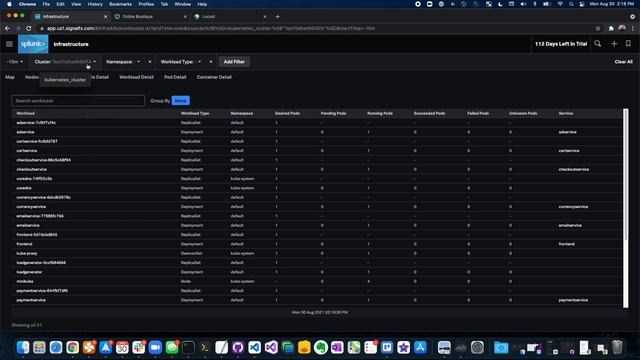Click the 112 Days Left in Trial link
Viewport: 640px width, 360px height.
pyautogui.click(x=561, y=44)
